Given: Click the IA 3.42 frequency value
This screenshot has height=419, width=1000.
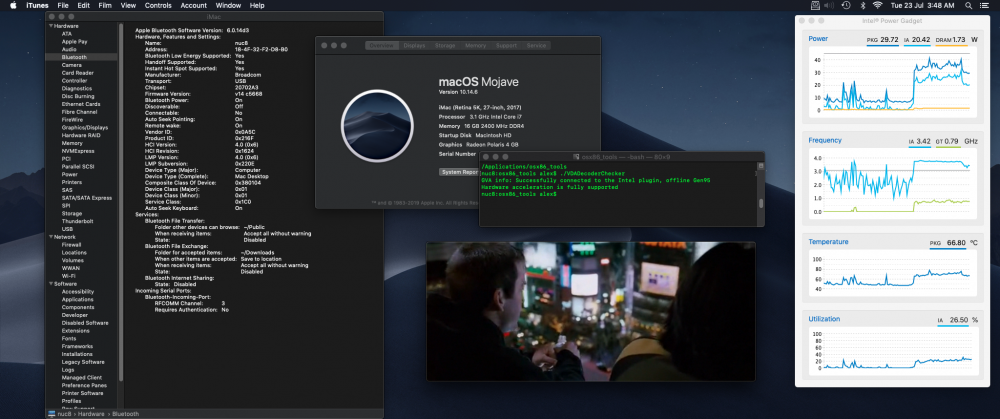Looking at the screenshot, I should pyautogui.click(x=920, y=141).
